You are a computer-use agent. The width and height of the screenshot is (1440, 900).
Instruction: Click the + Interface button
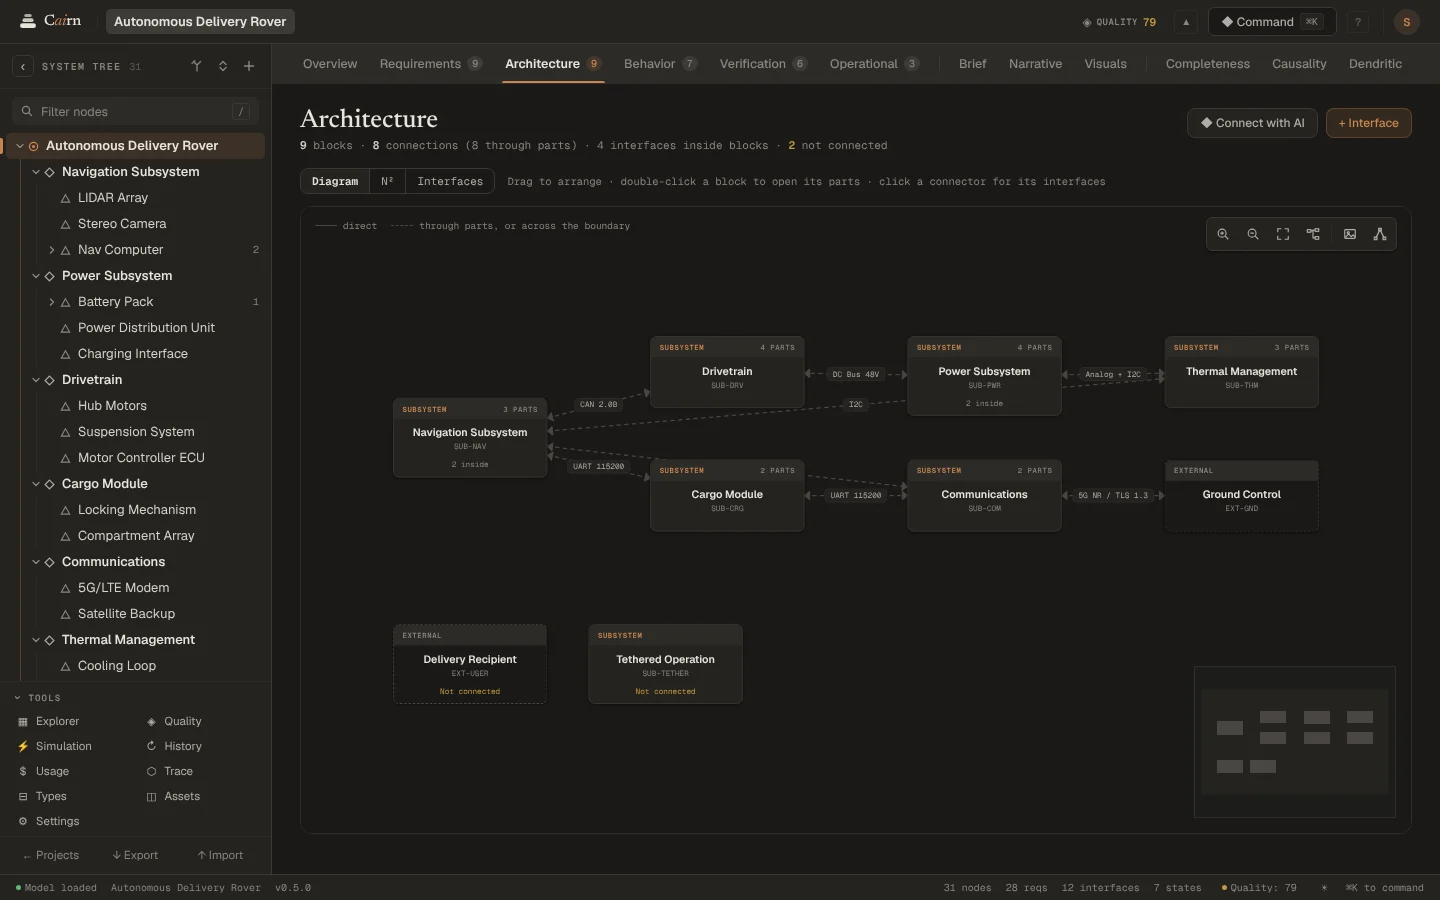1368,123
